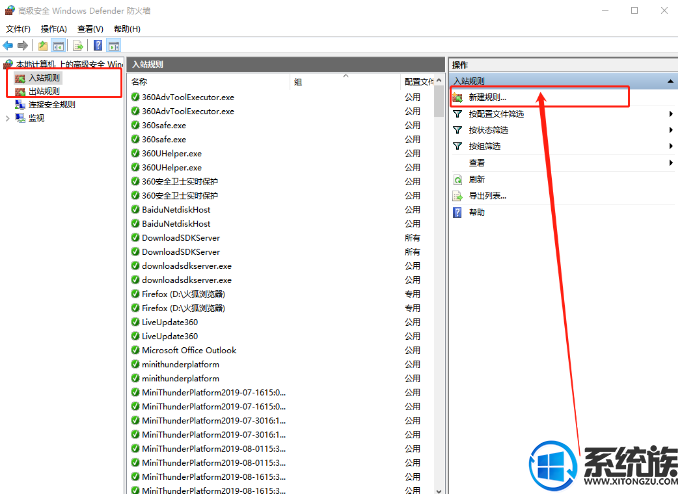Toggle the console tree pane toolbar icon
678x494 pixels.
(x=58, y=45)
